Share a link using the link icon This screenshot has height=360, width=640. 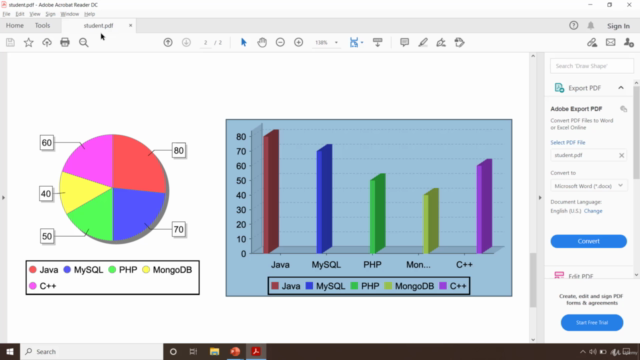(x=592, y=42)
